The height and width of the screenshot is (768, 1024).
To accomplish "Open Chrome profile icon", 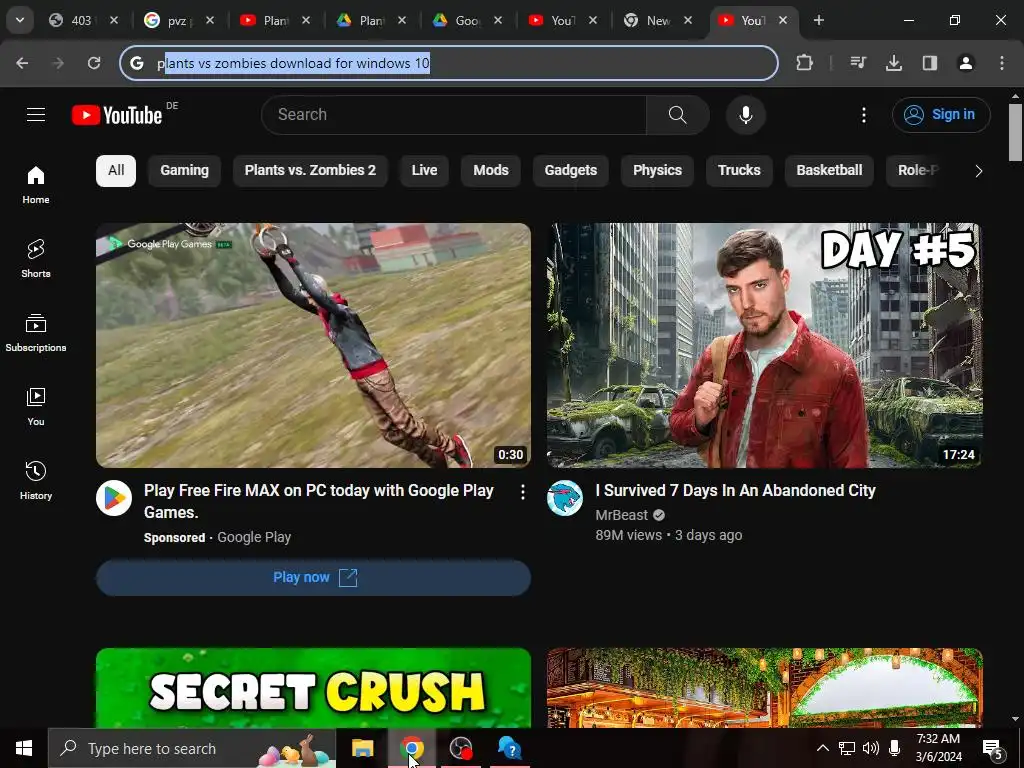I will coord(966,63).
